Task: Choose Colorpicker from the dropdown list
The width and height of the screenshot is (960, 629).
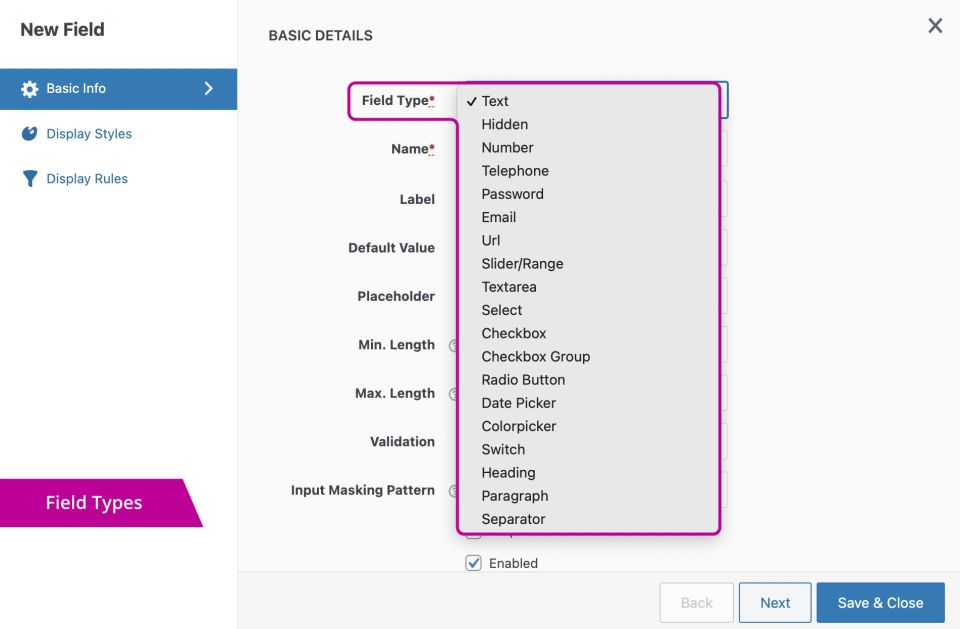Action: coord(518,426)
